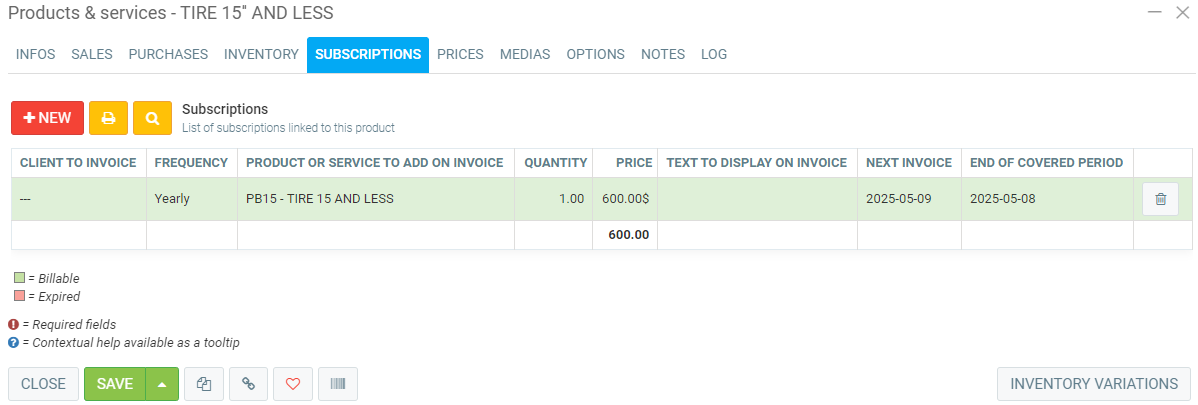1198x405 pixels.
Task: Open Inventory Variations
Action: click(x=1094, y=384)
